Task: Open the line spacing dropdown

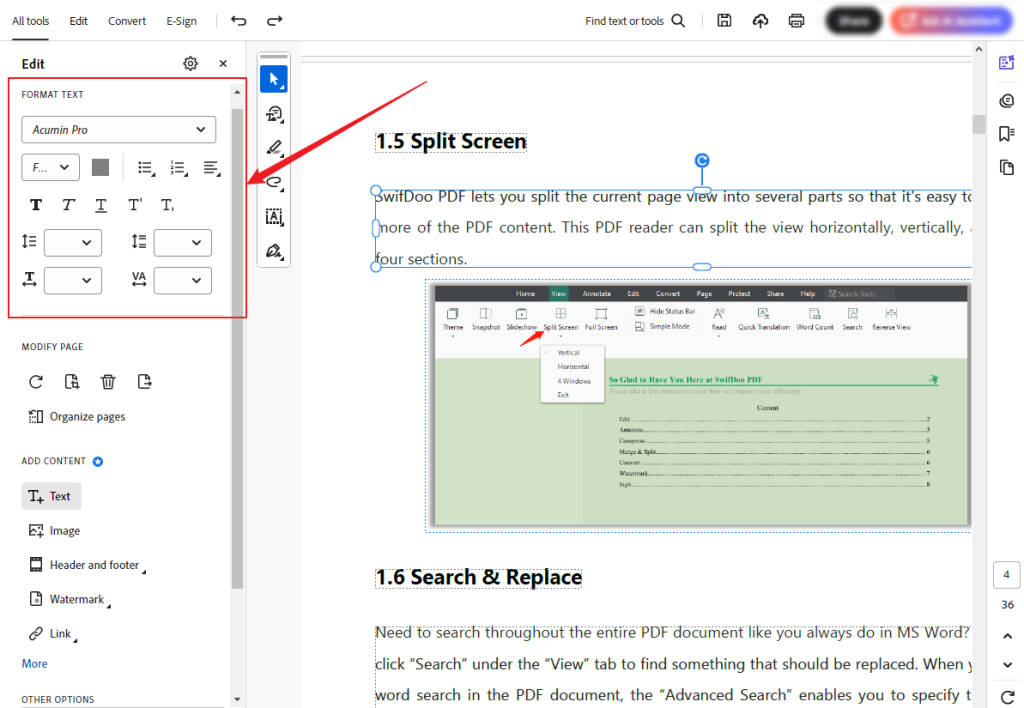Action: tap(72, 242)
